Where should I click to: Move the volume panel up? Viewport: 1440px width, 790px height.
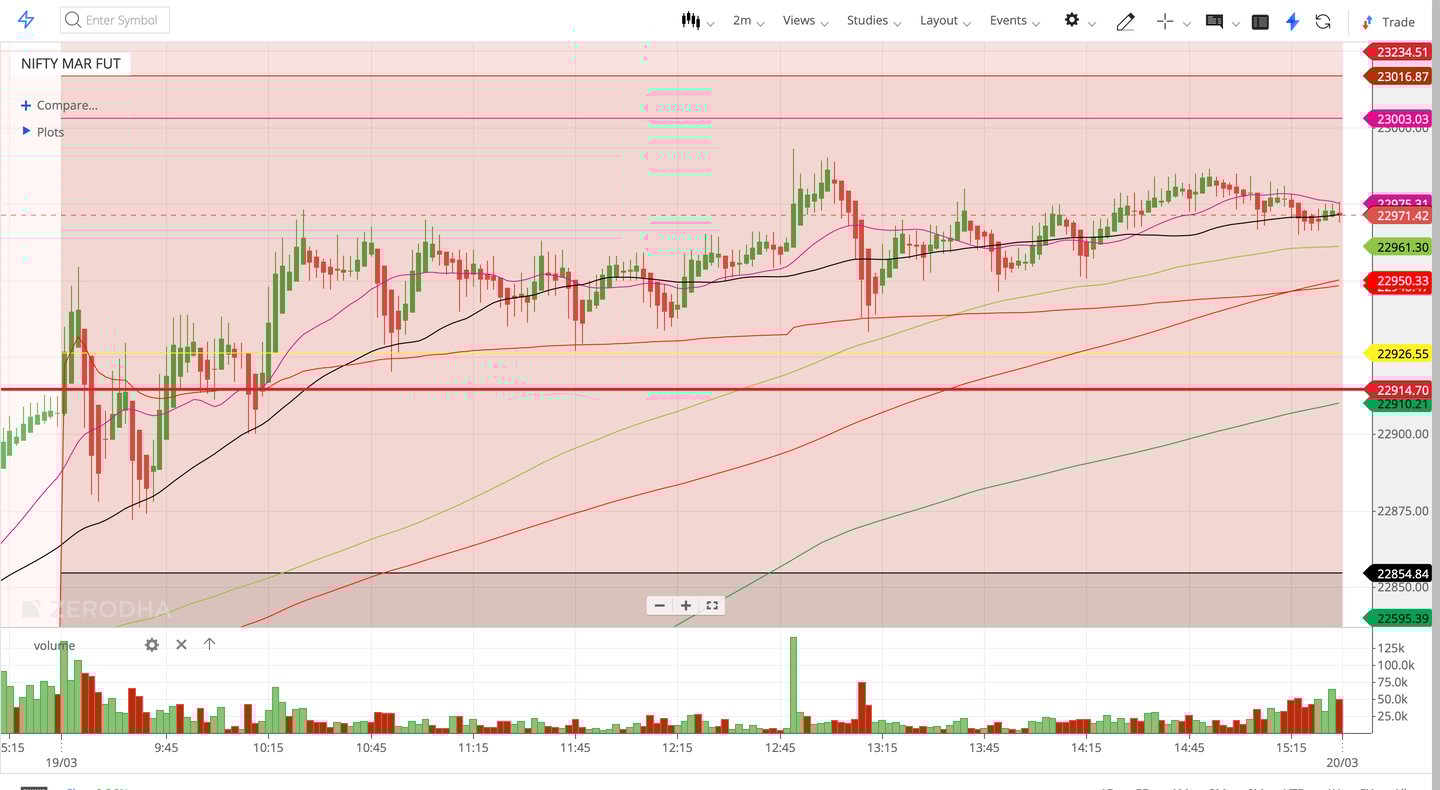coord(209,644)
